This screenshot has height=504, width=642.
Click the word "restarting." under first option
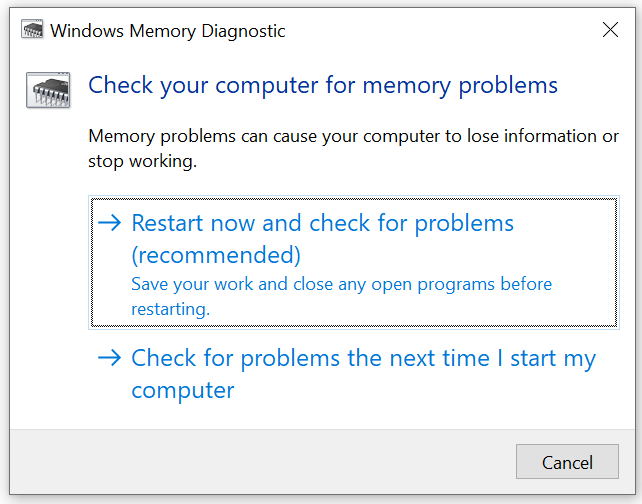[x=170, y=310]
